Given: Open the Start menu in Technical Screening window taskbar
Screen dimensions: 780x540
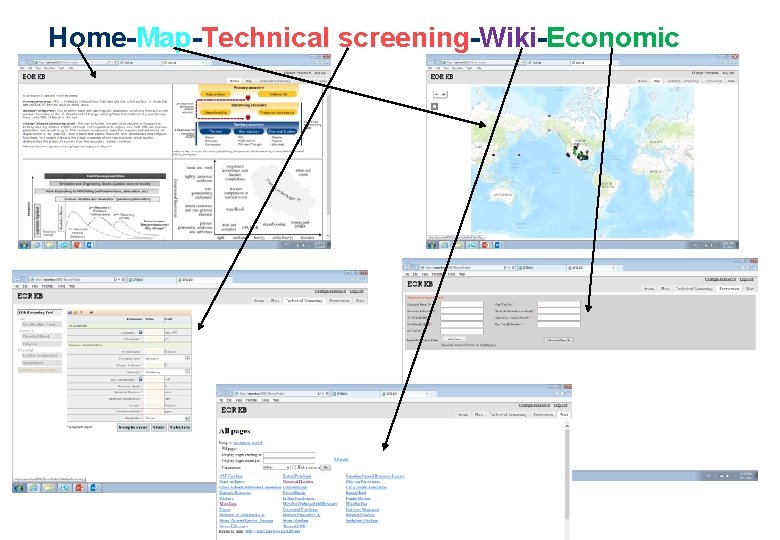Looking at the screenshot, I should coord(19,487).
